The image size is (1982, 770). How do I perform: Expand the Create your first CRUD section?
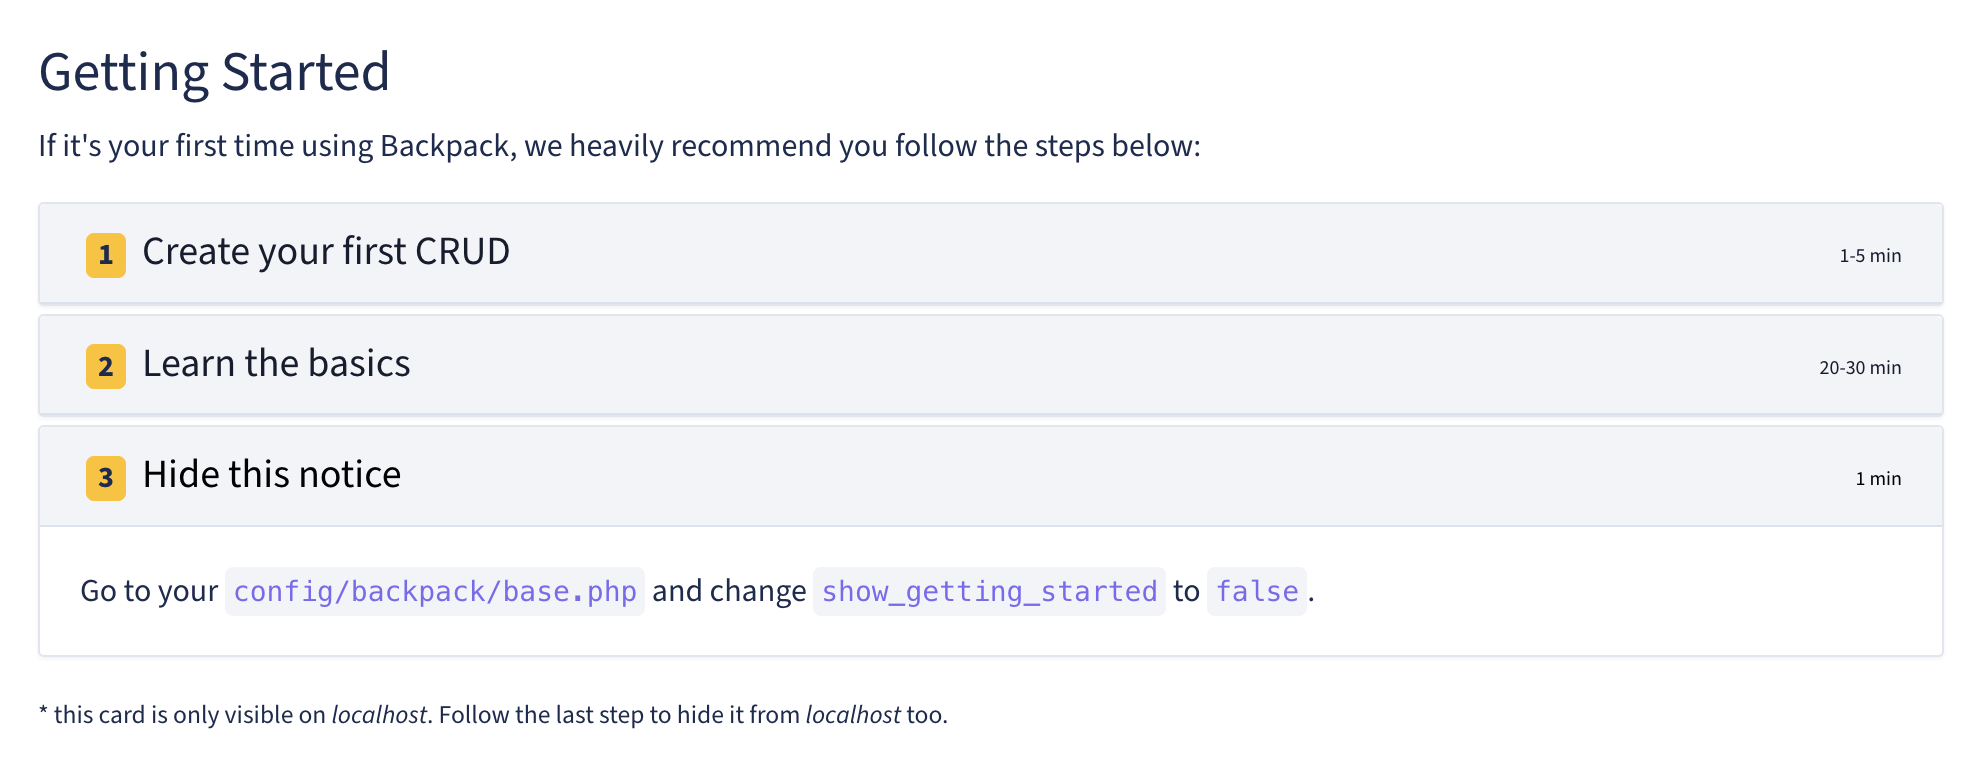point(326,253)
